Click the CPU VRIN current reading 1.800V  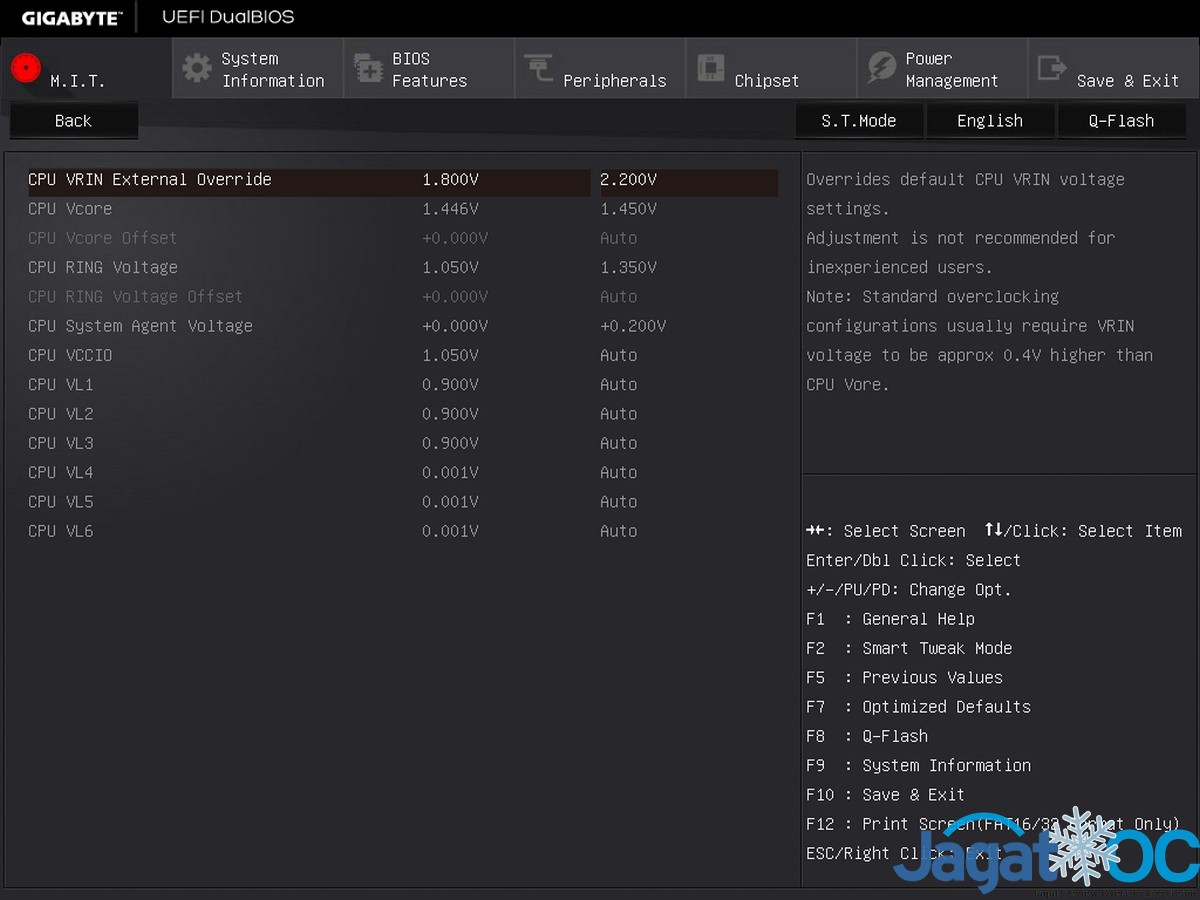click(x=450, y=180)
